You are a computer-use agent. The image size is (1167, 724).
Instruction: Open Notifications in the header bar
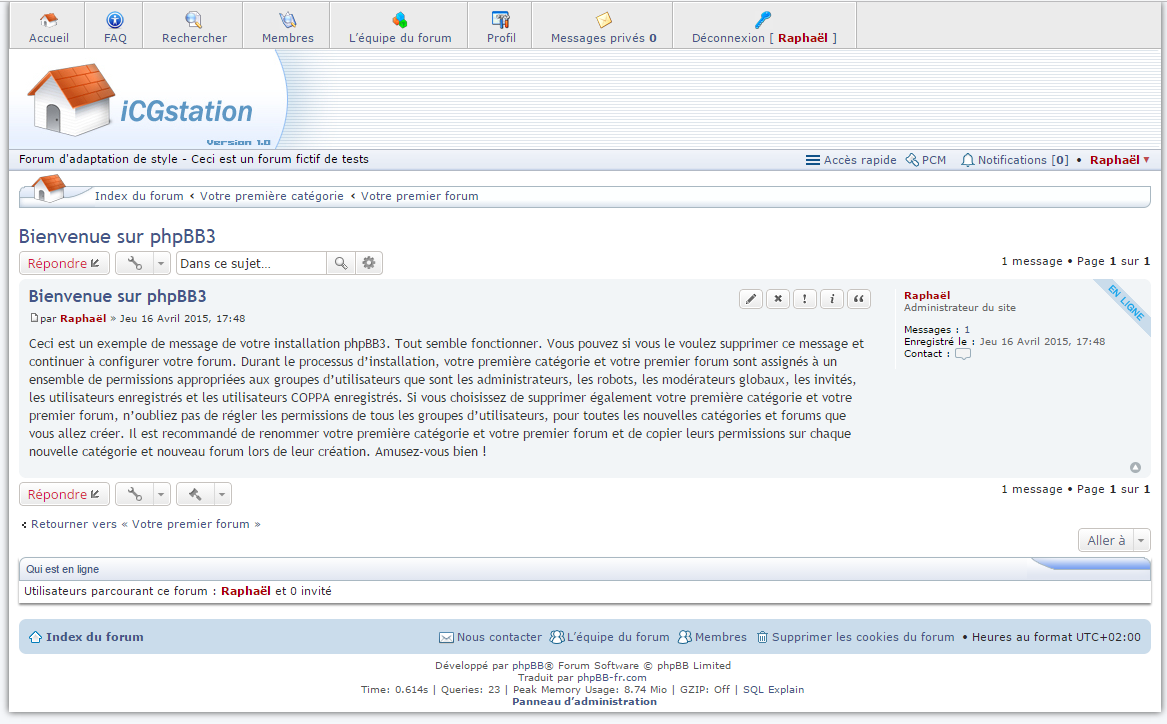pos(1014,160)
